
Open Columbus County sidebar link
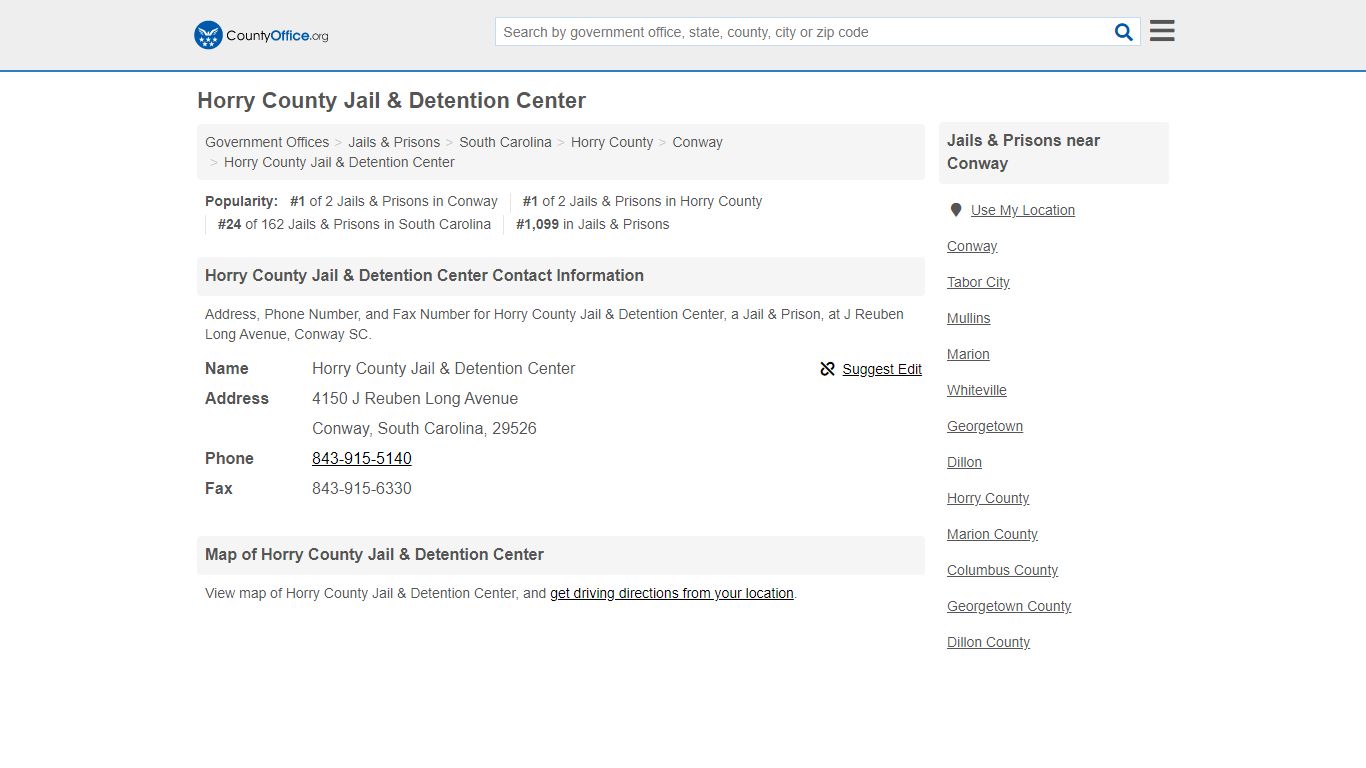pyautogui.click(x=1002, y=570)
